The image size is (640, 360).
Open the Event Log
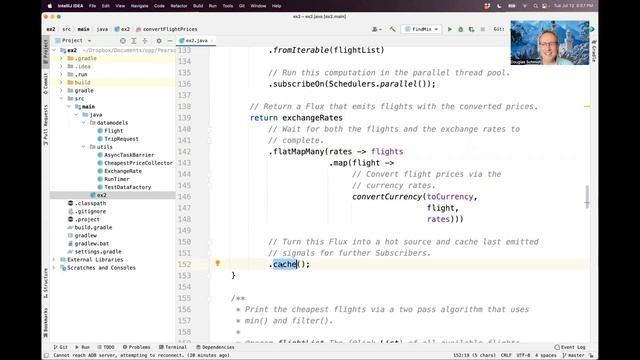tap(570, 347)
